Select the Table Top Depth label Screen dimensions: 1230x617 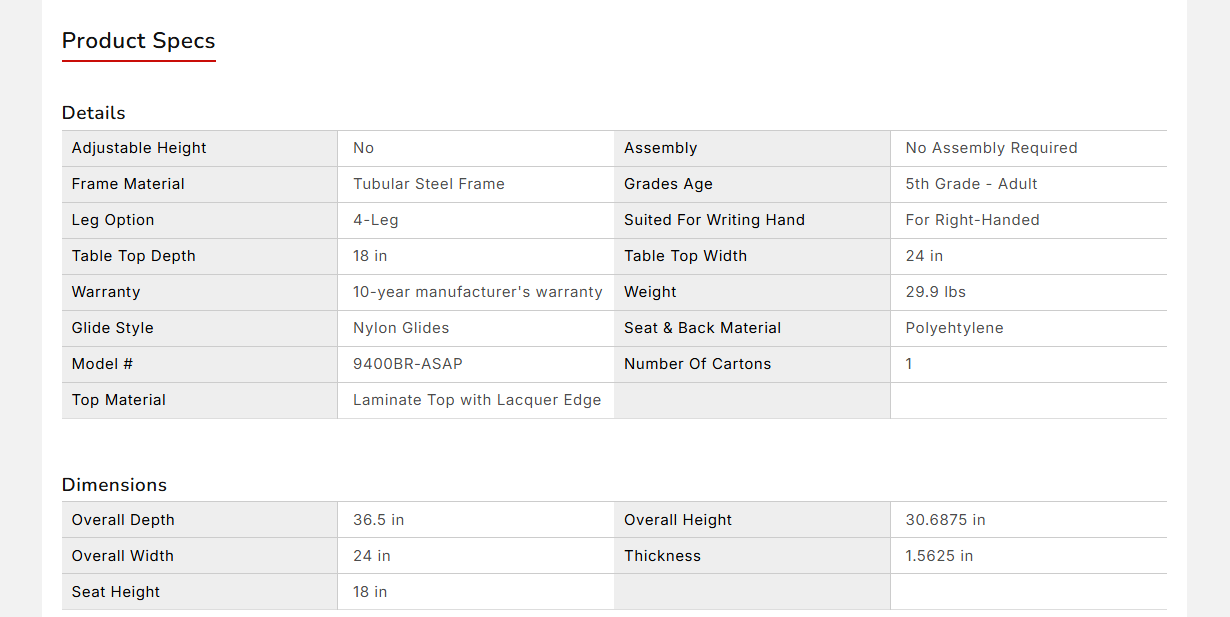coord(134,256)
